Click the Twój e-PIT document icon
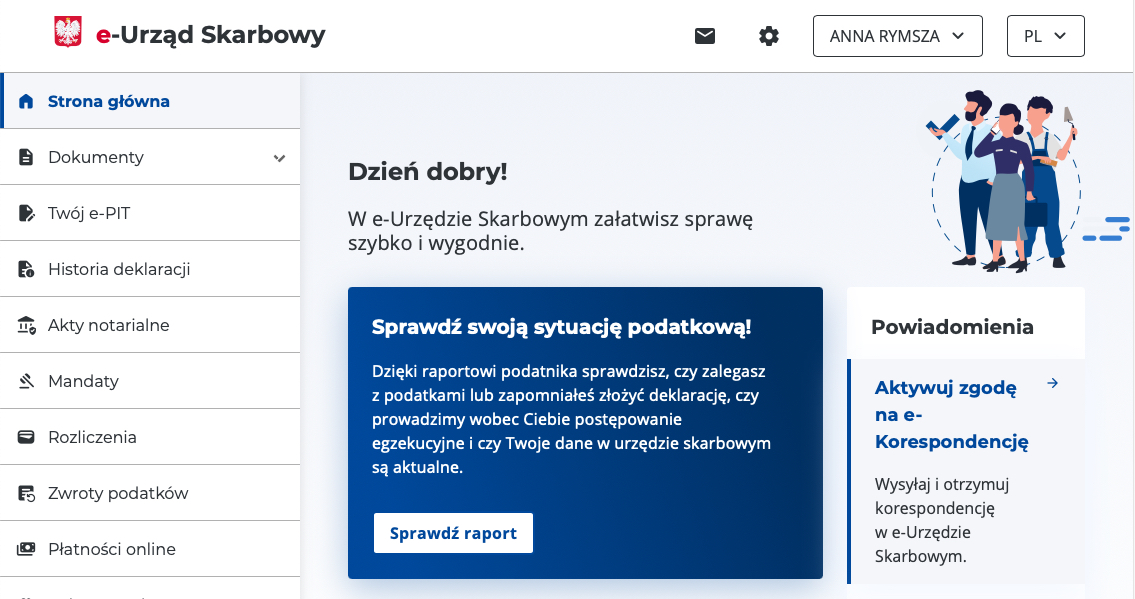Screen dimensions: 1135x599 tap(25, 212)
